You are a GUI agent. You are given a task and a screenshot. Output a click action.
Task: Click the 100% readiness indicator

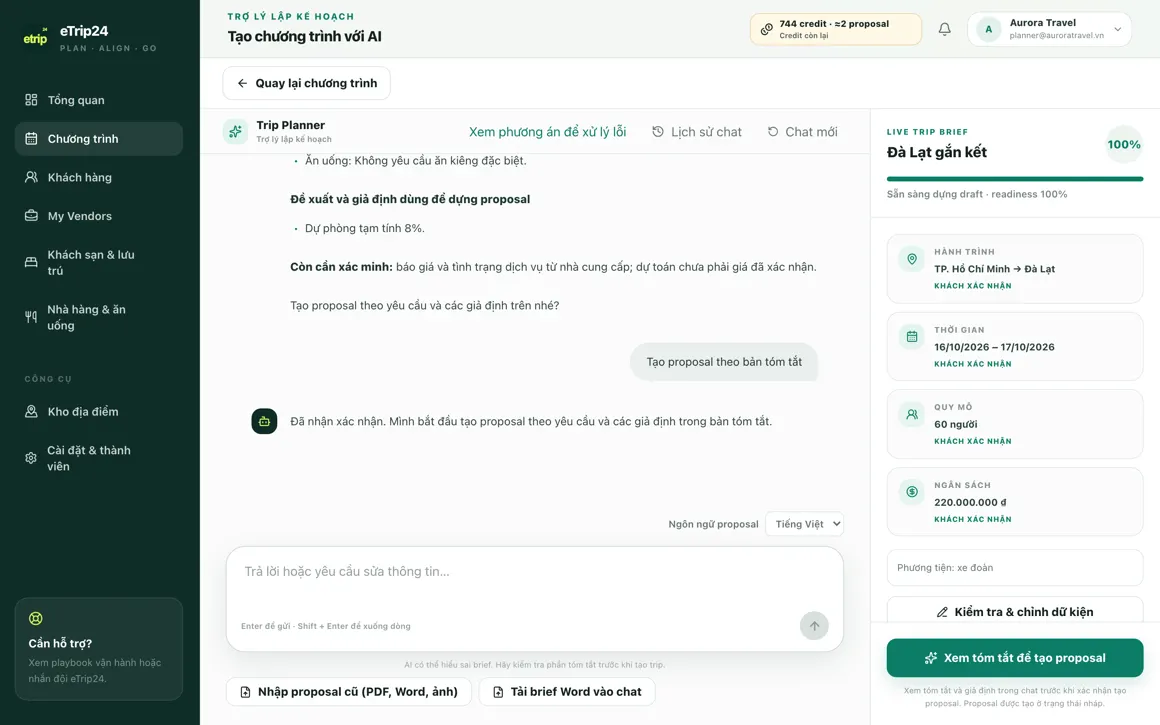coord(1124,145)
